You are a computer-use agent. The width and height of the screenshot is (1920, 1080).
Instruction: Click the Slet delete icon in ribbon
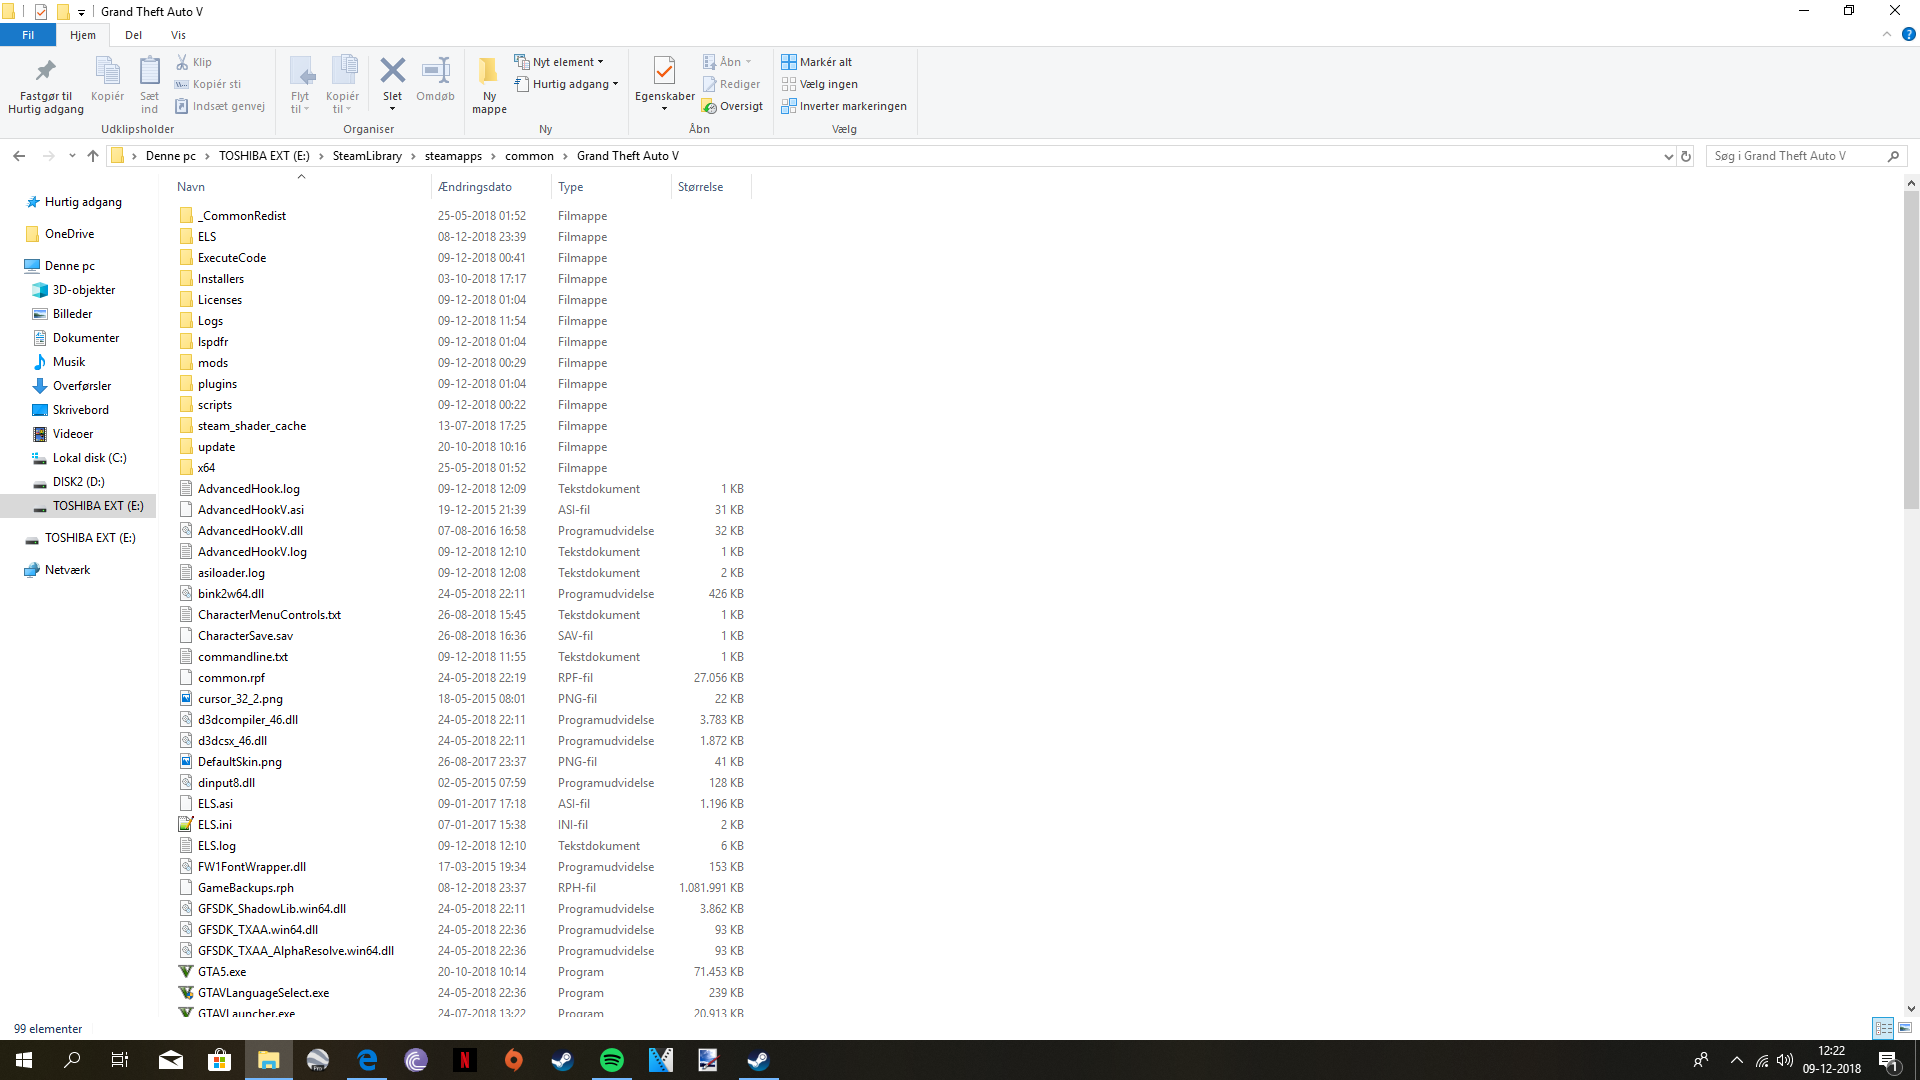(392, 71)
